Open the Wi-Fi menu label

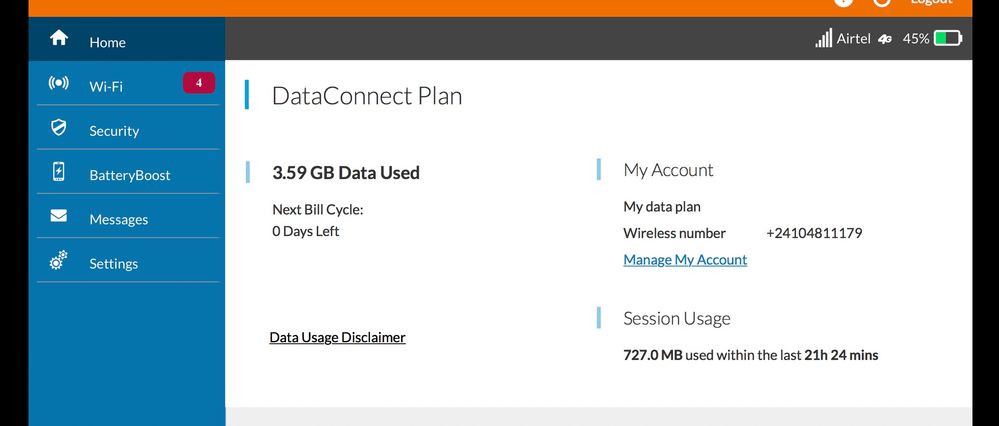click(x=106, y=87)
